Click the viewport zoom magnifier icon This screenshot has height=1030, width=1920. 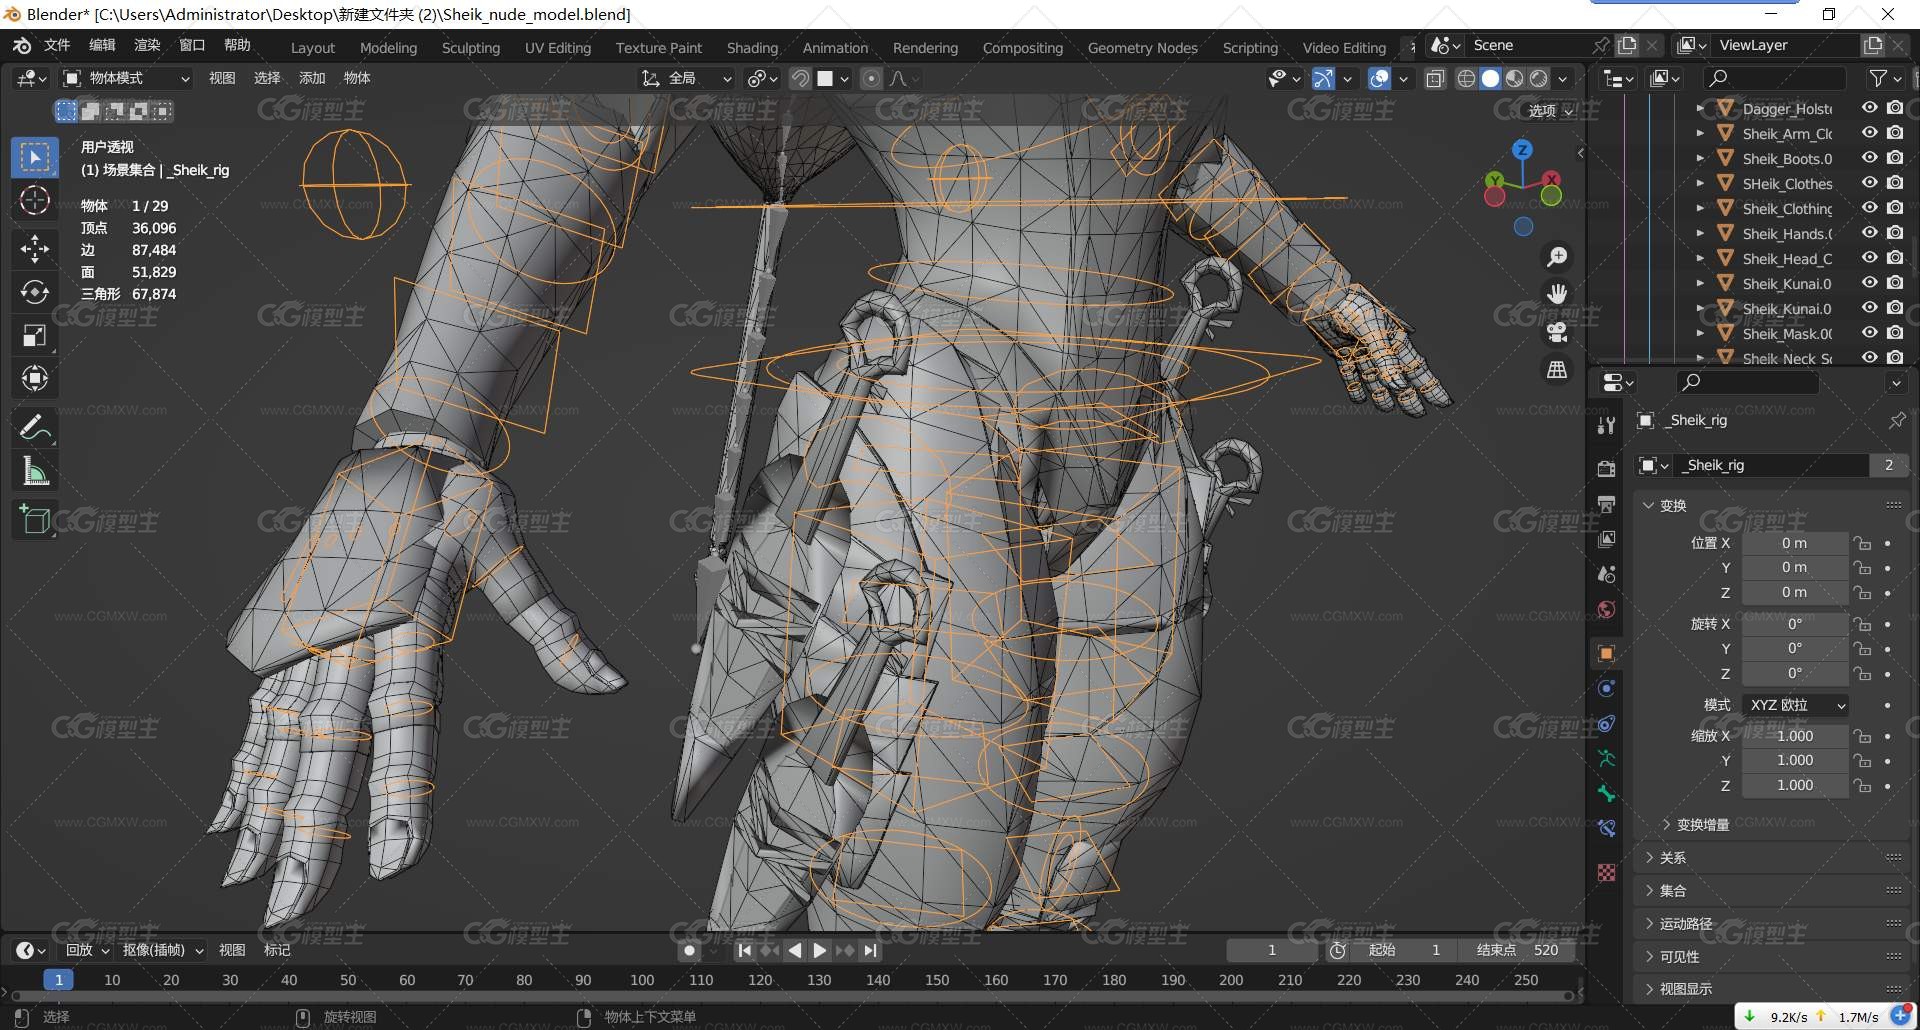pyautogui.click(x=1557, y=258)
